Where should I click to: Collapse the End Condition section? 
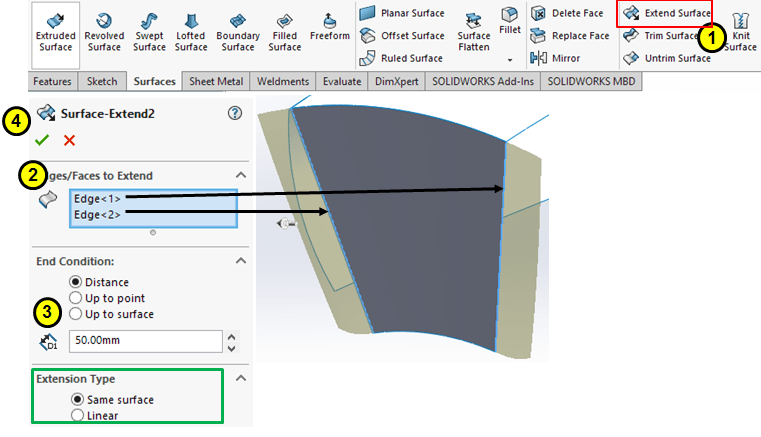(x=240, y=261)
